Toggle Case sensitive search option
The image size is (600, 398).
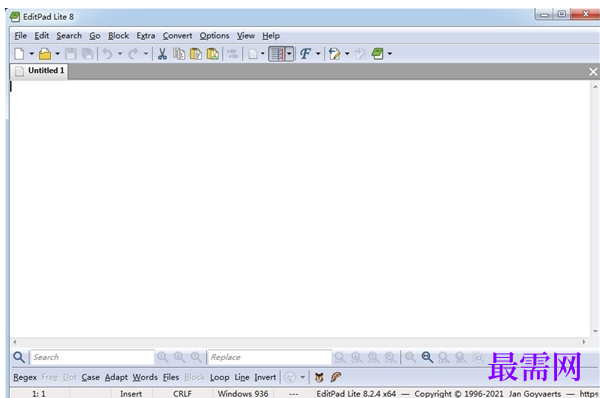[x=90, y=377]
